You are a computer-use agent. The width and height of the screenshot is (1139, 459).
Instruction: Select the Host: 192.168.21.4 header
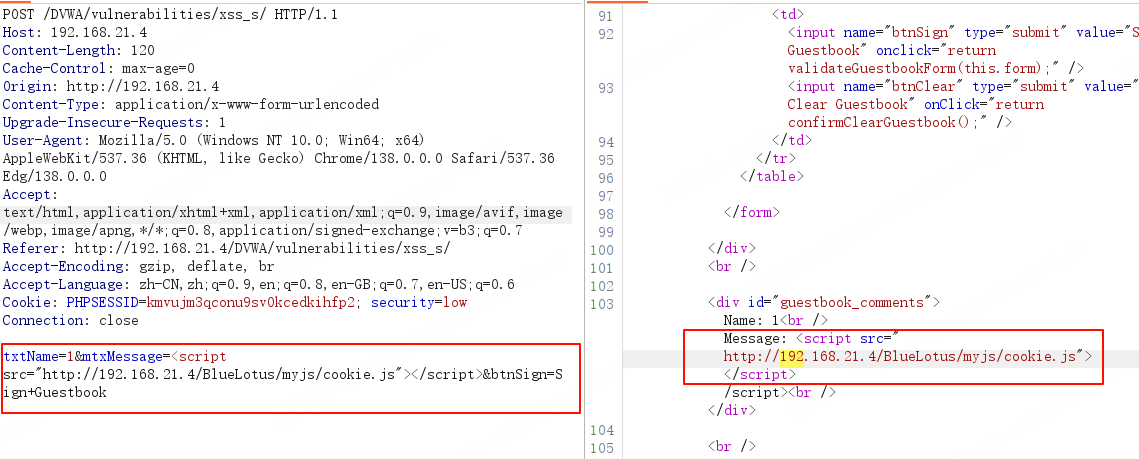74,32
